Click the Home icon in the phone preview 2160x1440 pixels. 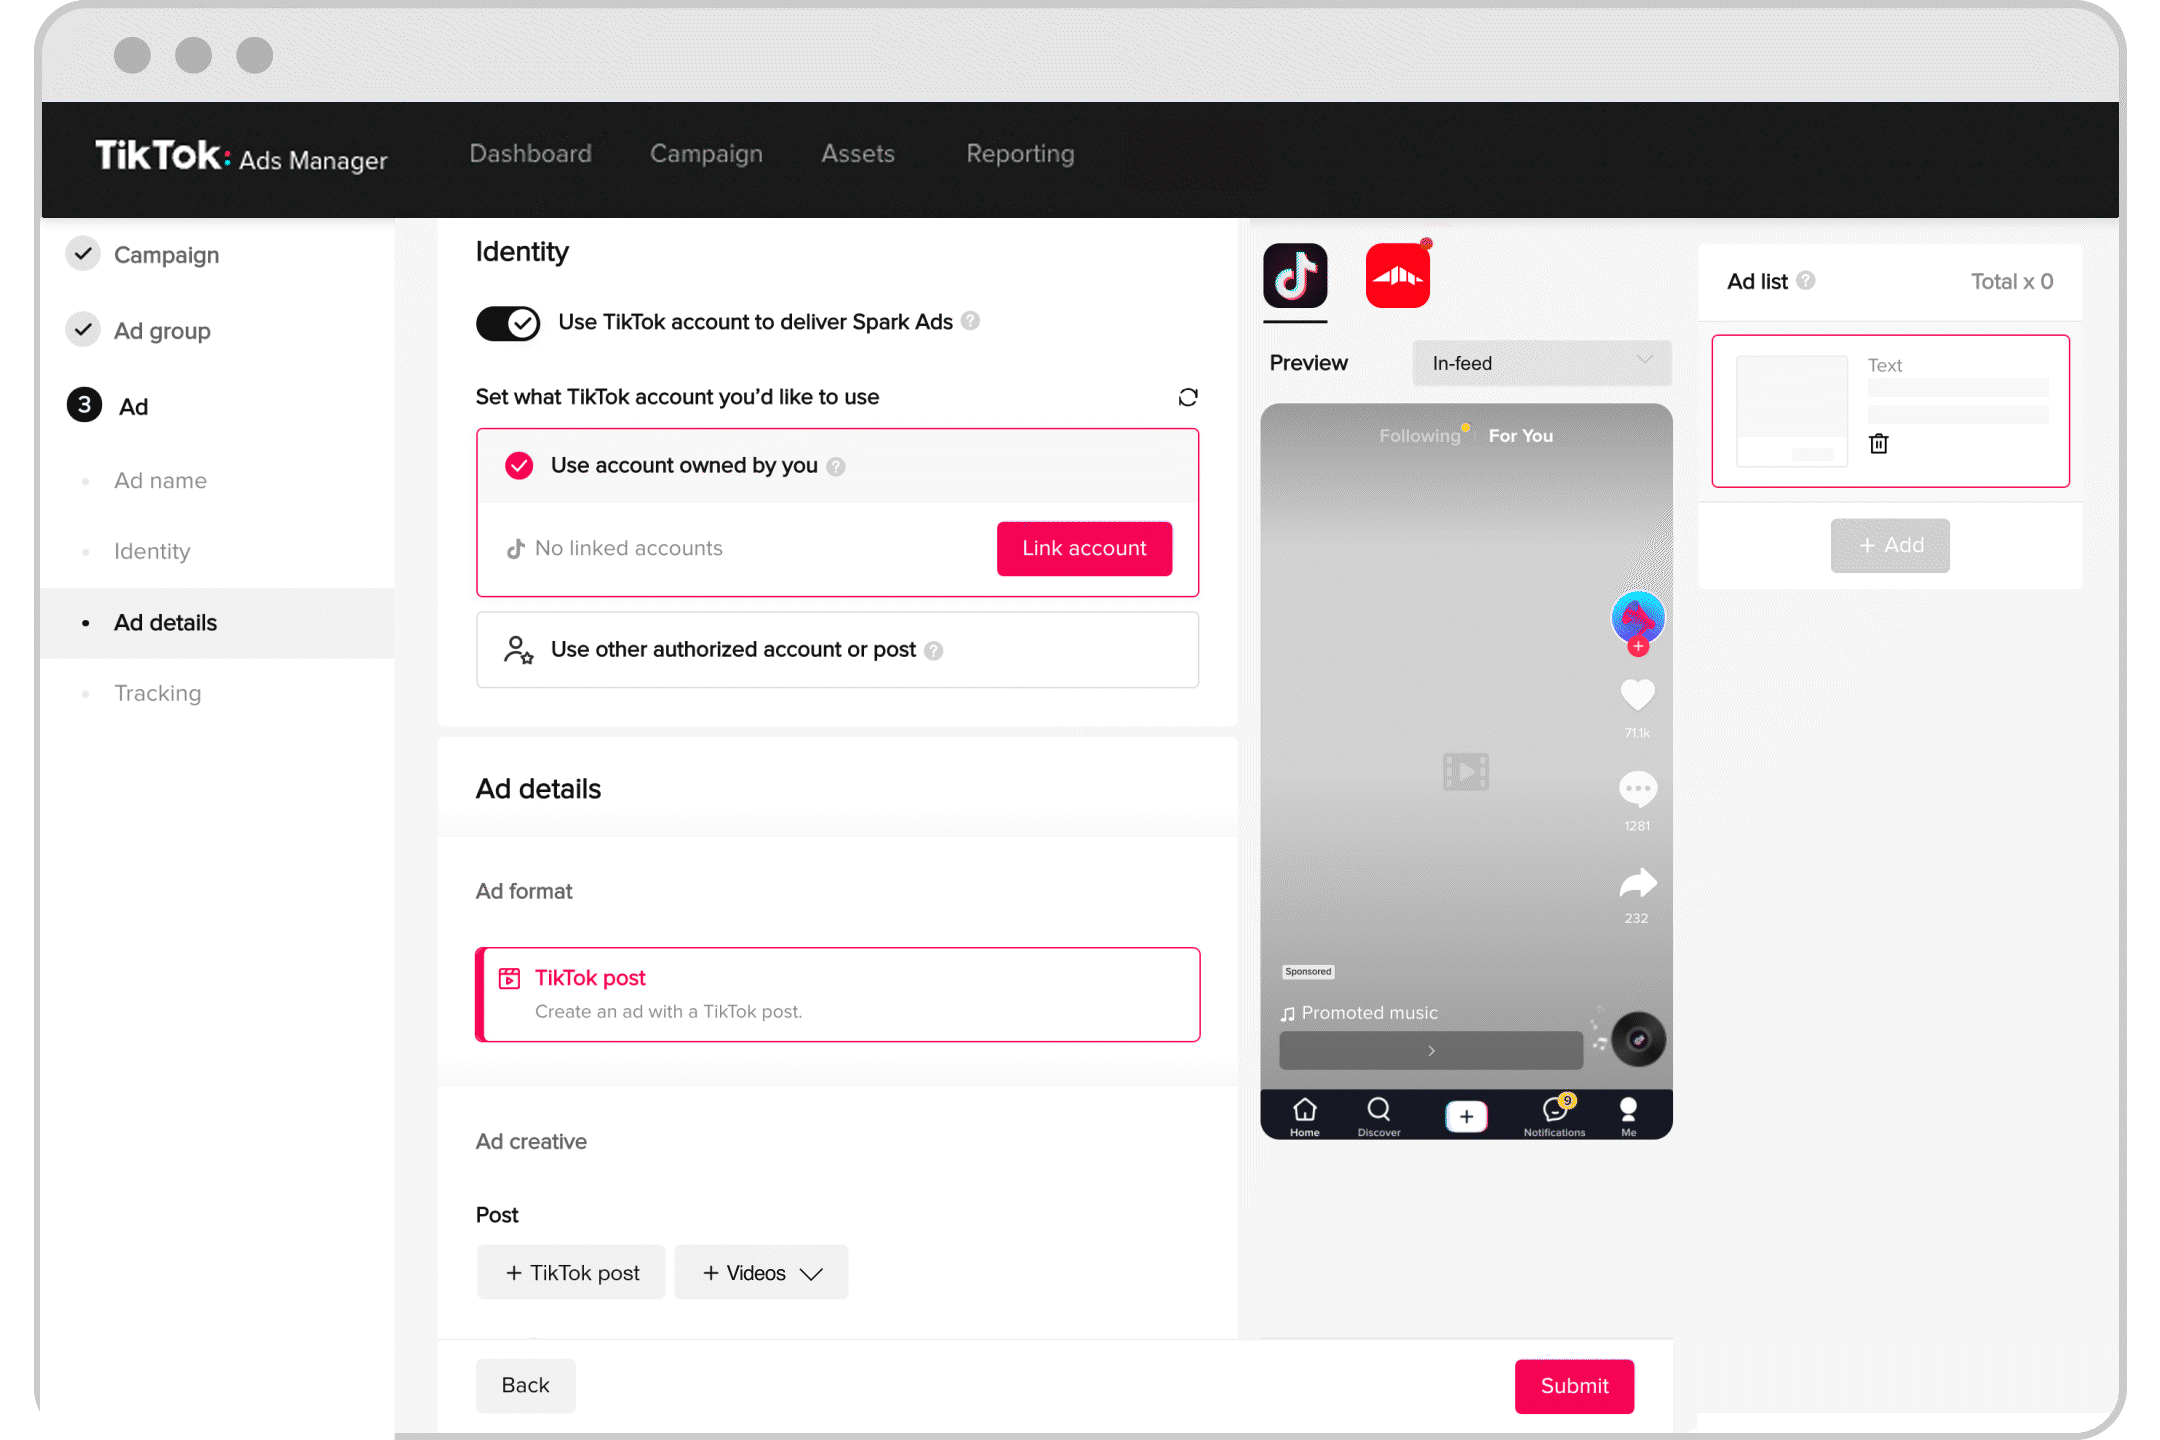pyautogui.click(x=1304, y=1113)
